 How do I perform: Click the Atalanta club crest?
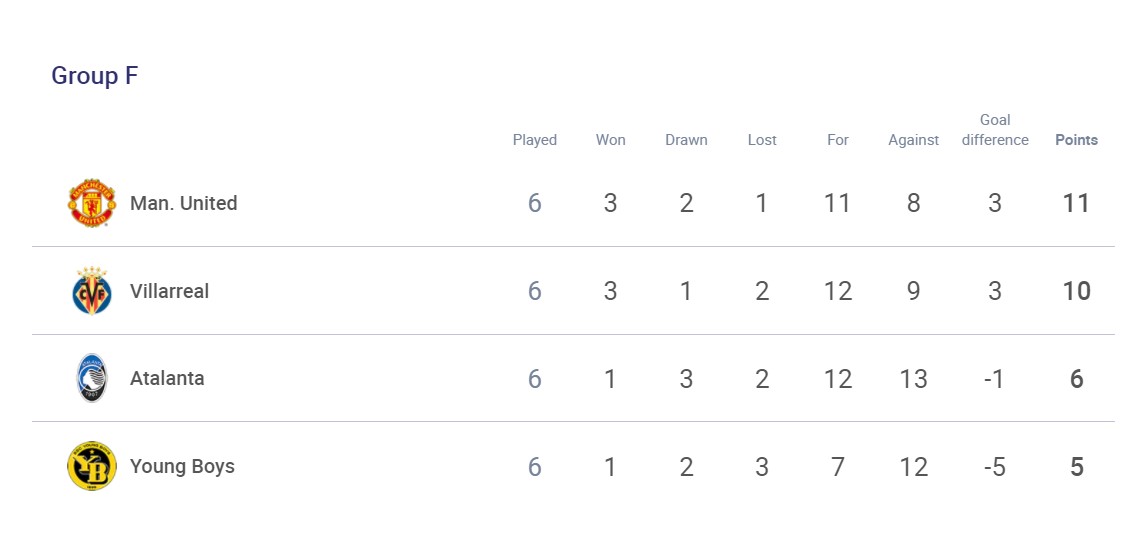(91, 378)
